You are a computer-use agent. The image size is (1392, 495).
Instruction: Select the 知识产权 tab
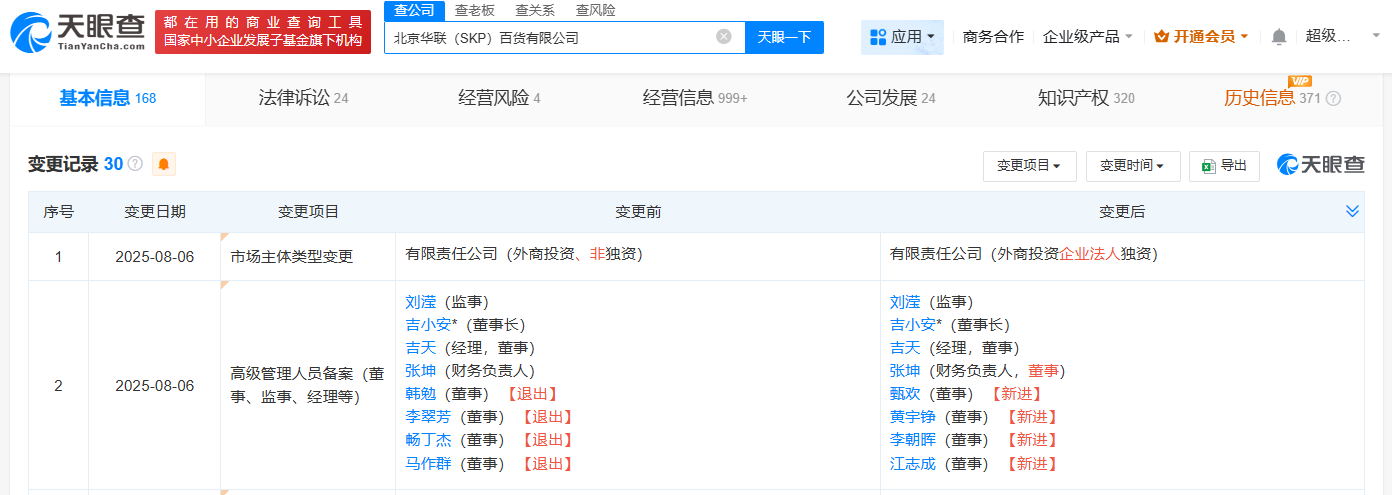(x=1086, y=99)
